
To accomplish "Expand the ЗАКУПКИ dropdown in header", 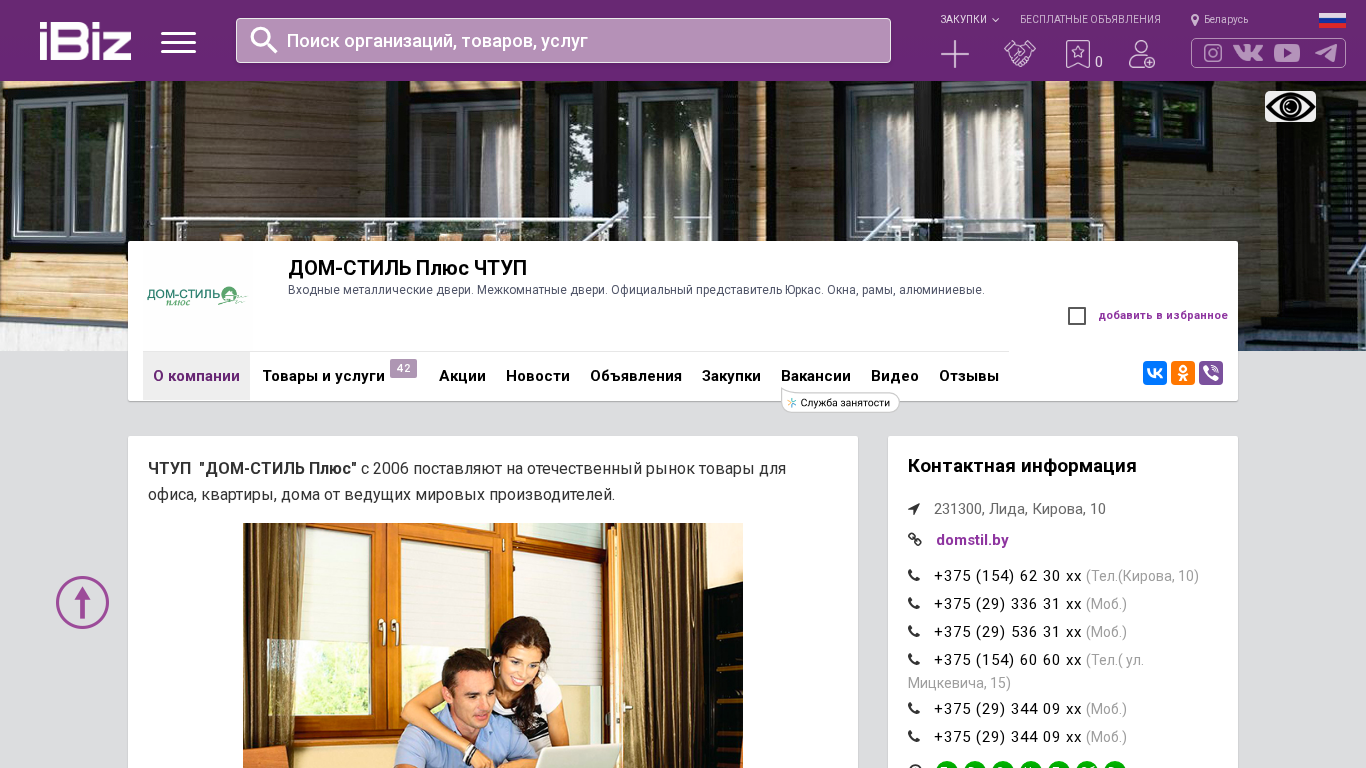I will [x=969, y=20].
